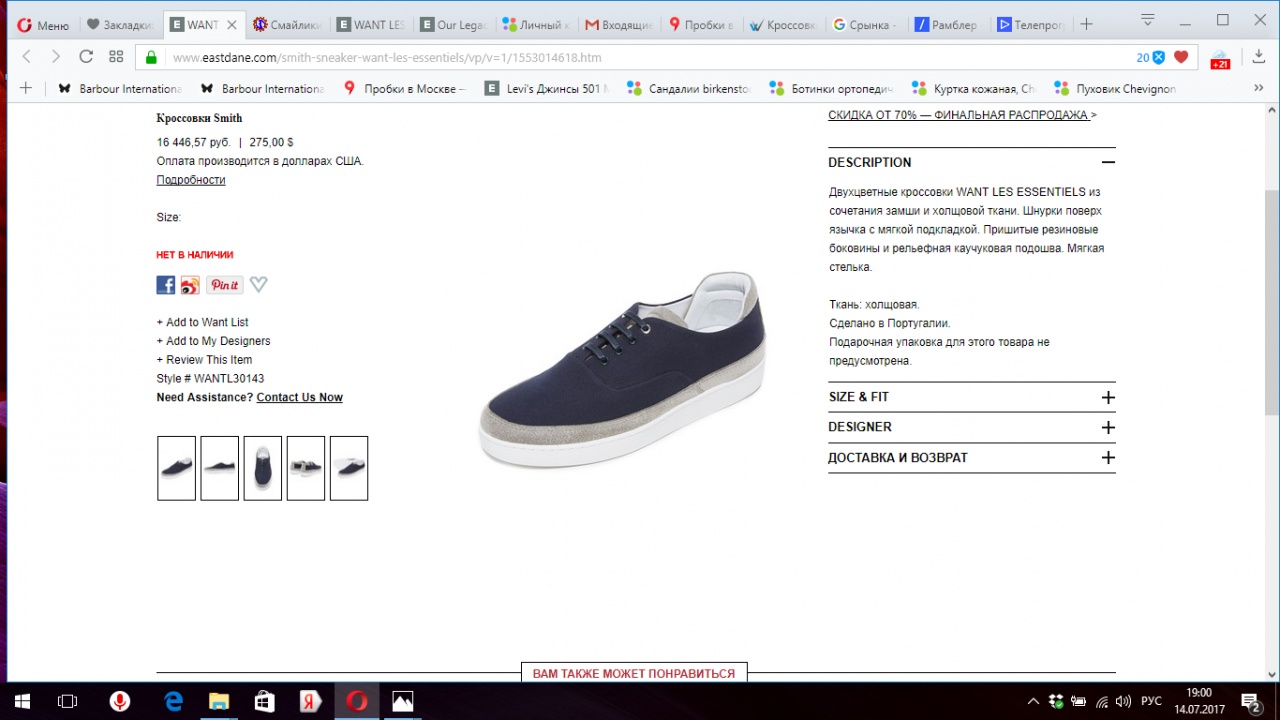Click the Contact Us Now link
Image resolution: width=1280 pixels, height=720 pixels.
299,397
